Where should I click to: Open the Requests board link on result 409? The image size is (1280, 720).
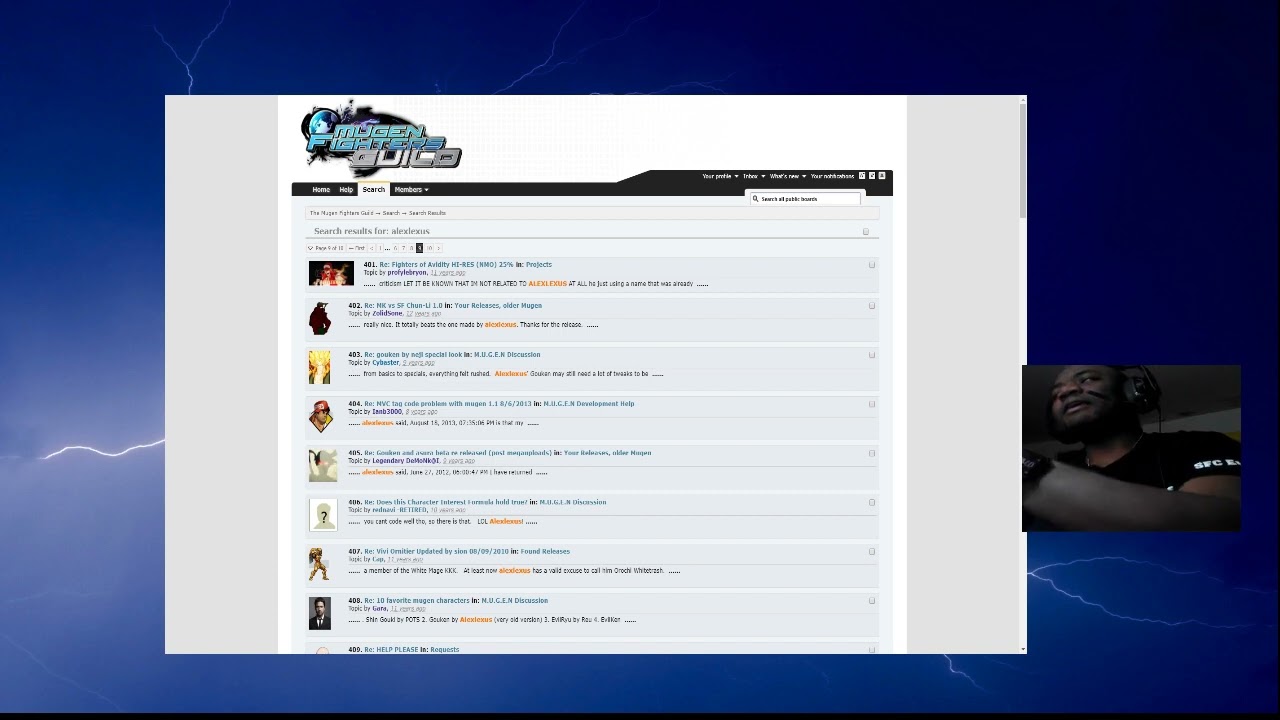(444, 650)
